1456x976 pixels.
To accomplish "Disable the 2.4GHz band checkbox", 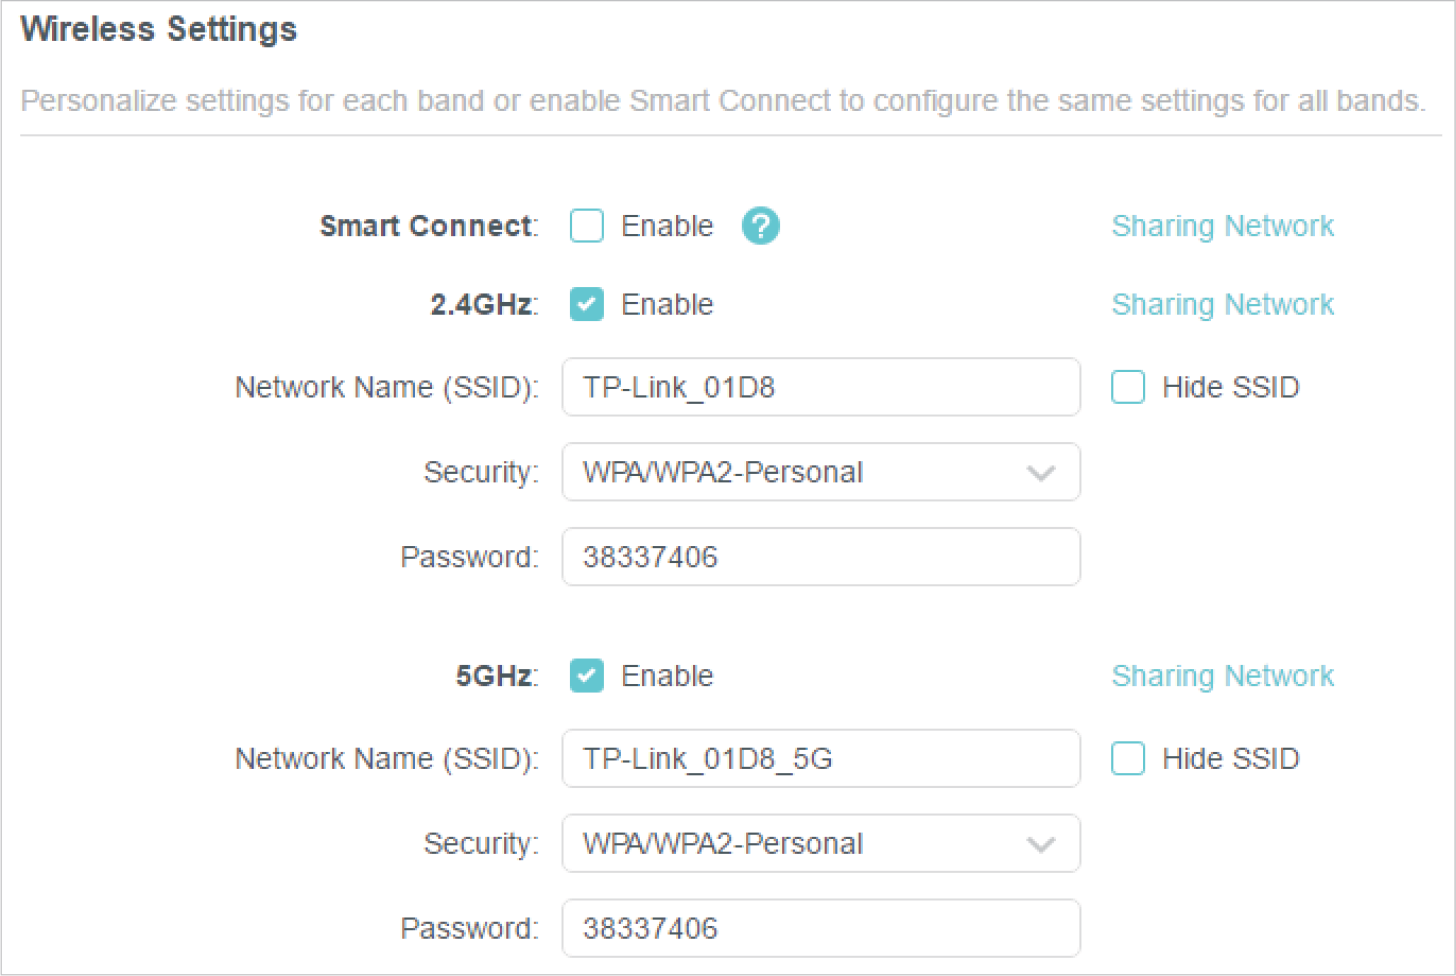I will tap(587, 304).
